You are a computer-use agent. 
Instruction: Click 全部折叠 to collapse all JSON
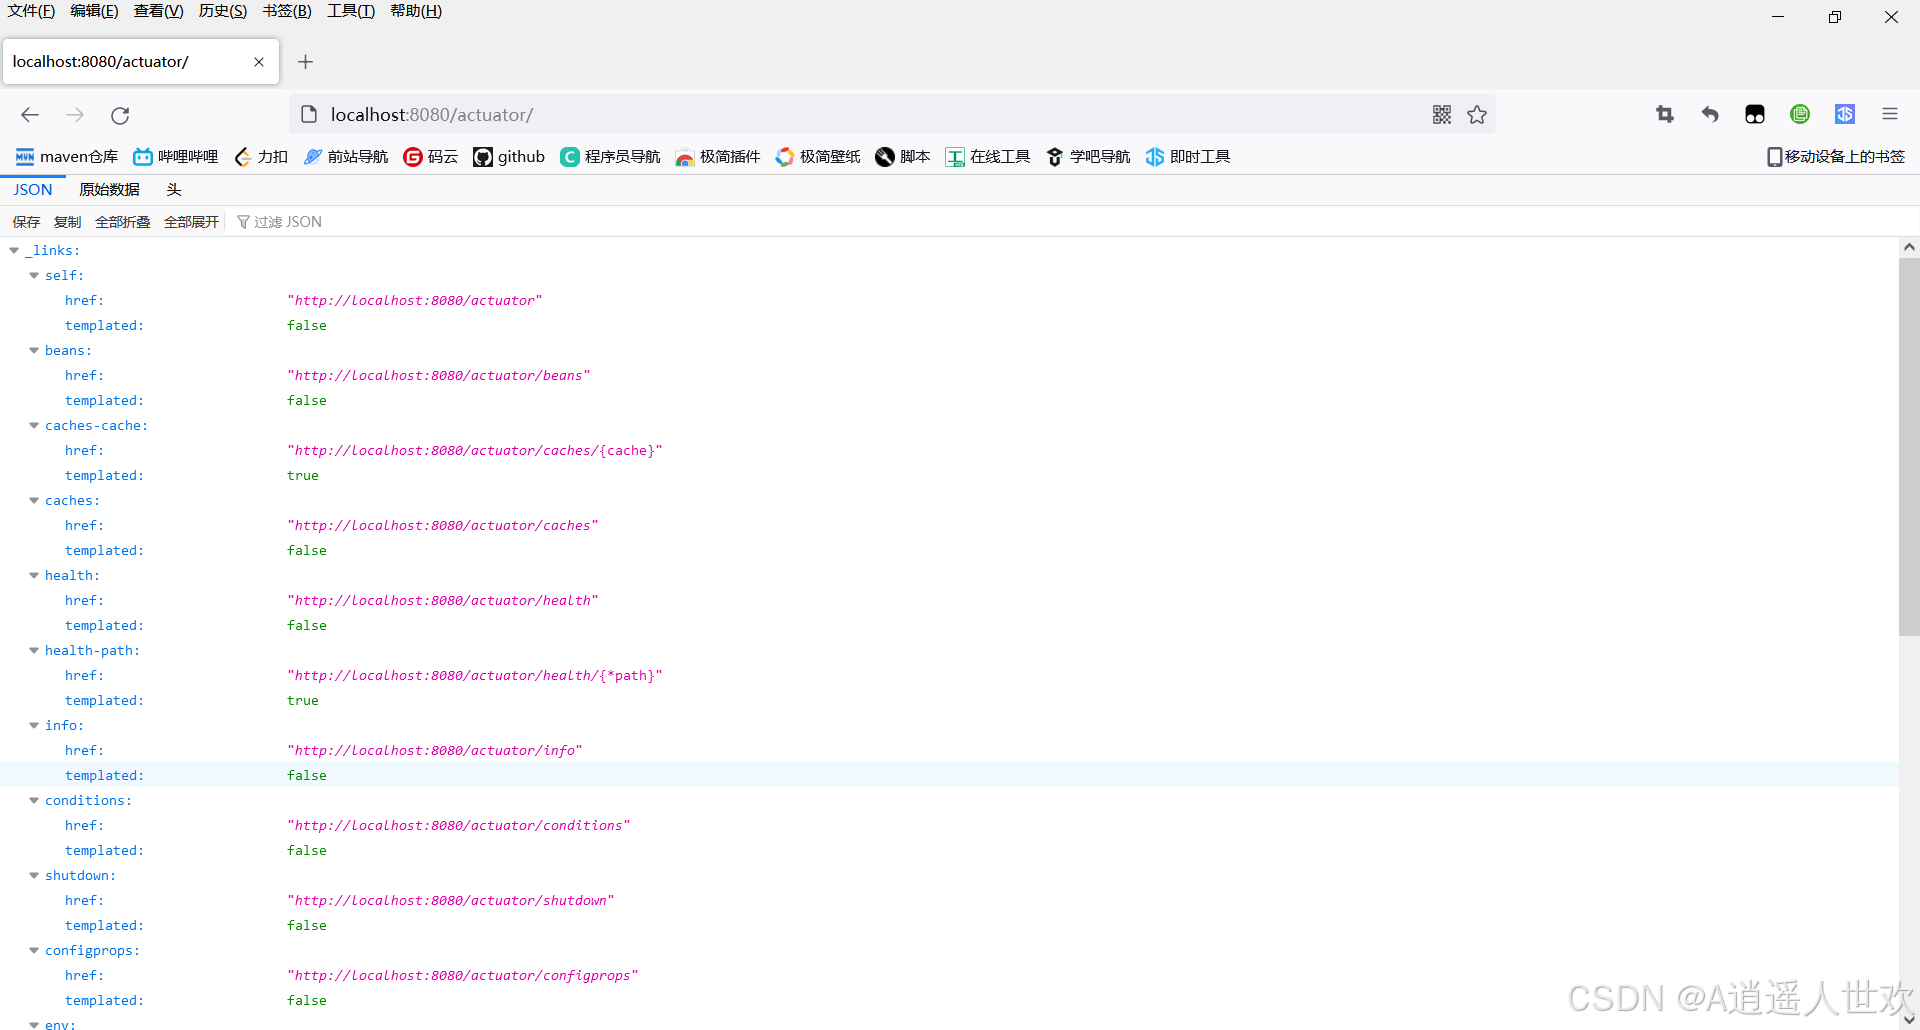click(122, 221)
